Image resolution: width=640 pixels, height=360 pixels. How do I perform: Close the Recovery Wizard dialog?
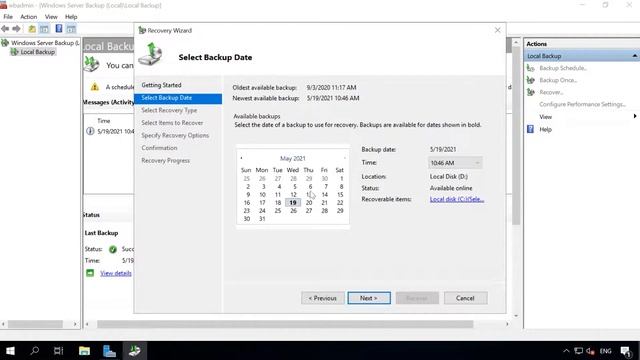498,30
